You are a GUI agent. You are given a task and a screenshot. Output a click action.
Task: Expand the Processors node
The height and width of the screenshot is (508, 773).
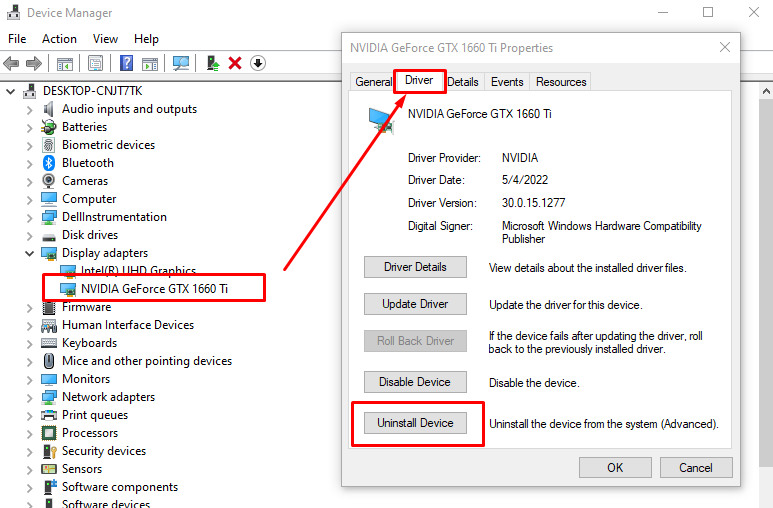point(30,434)
